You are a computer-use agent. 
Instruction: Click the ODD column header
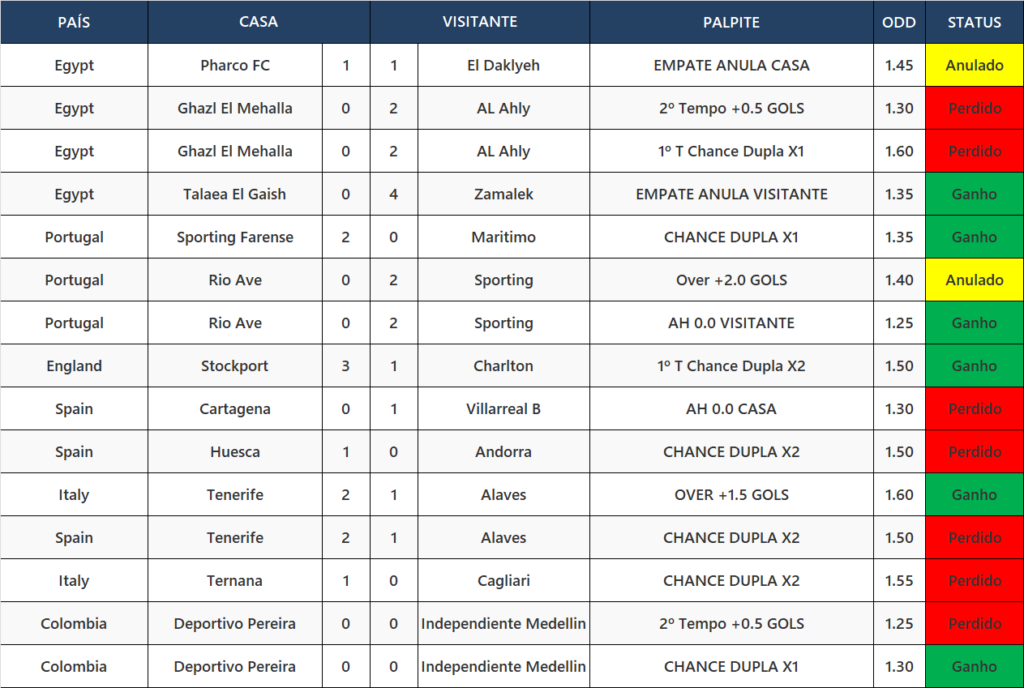899,22
